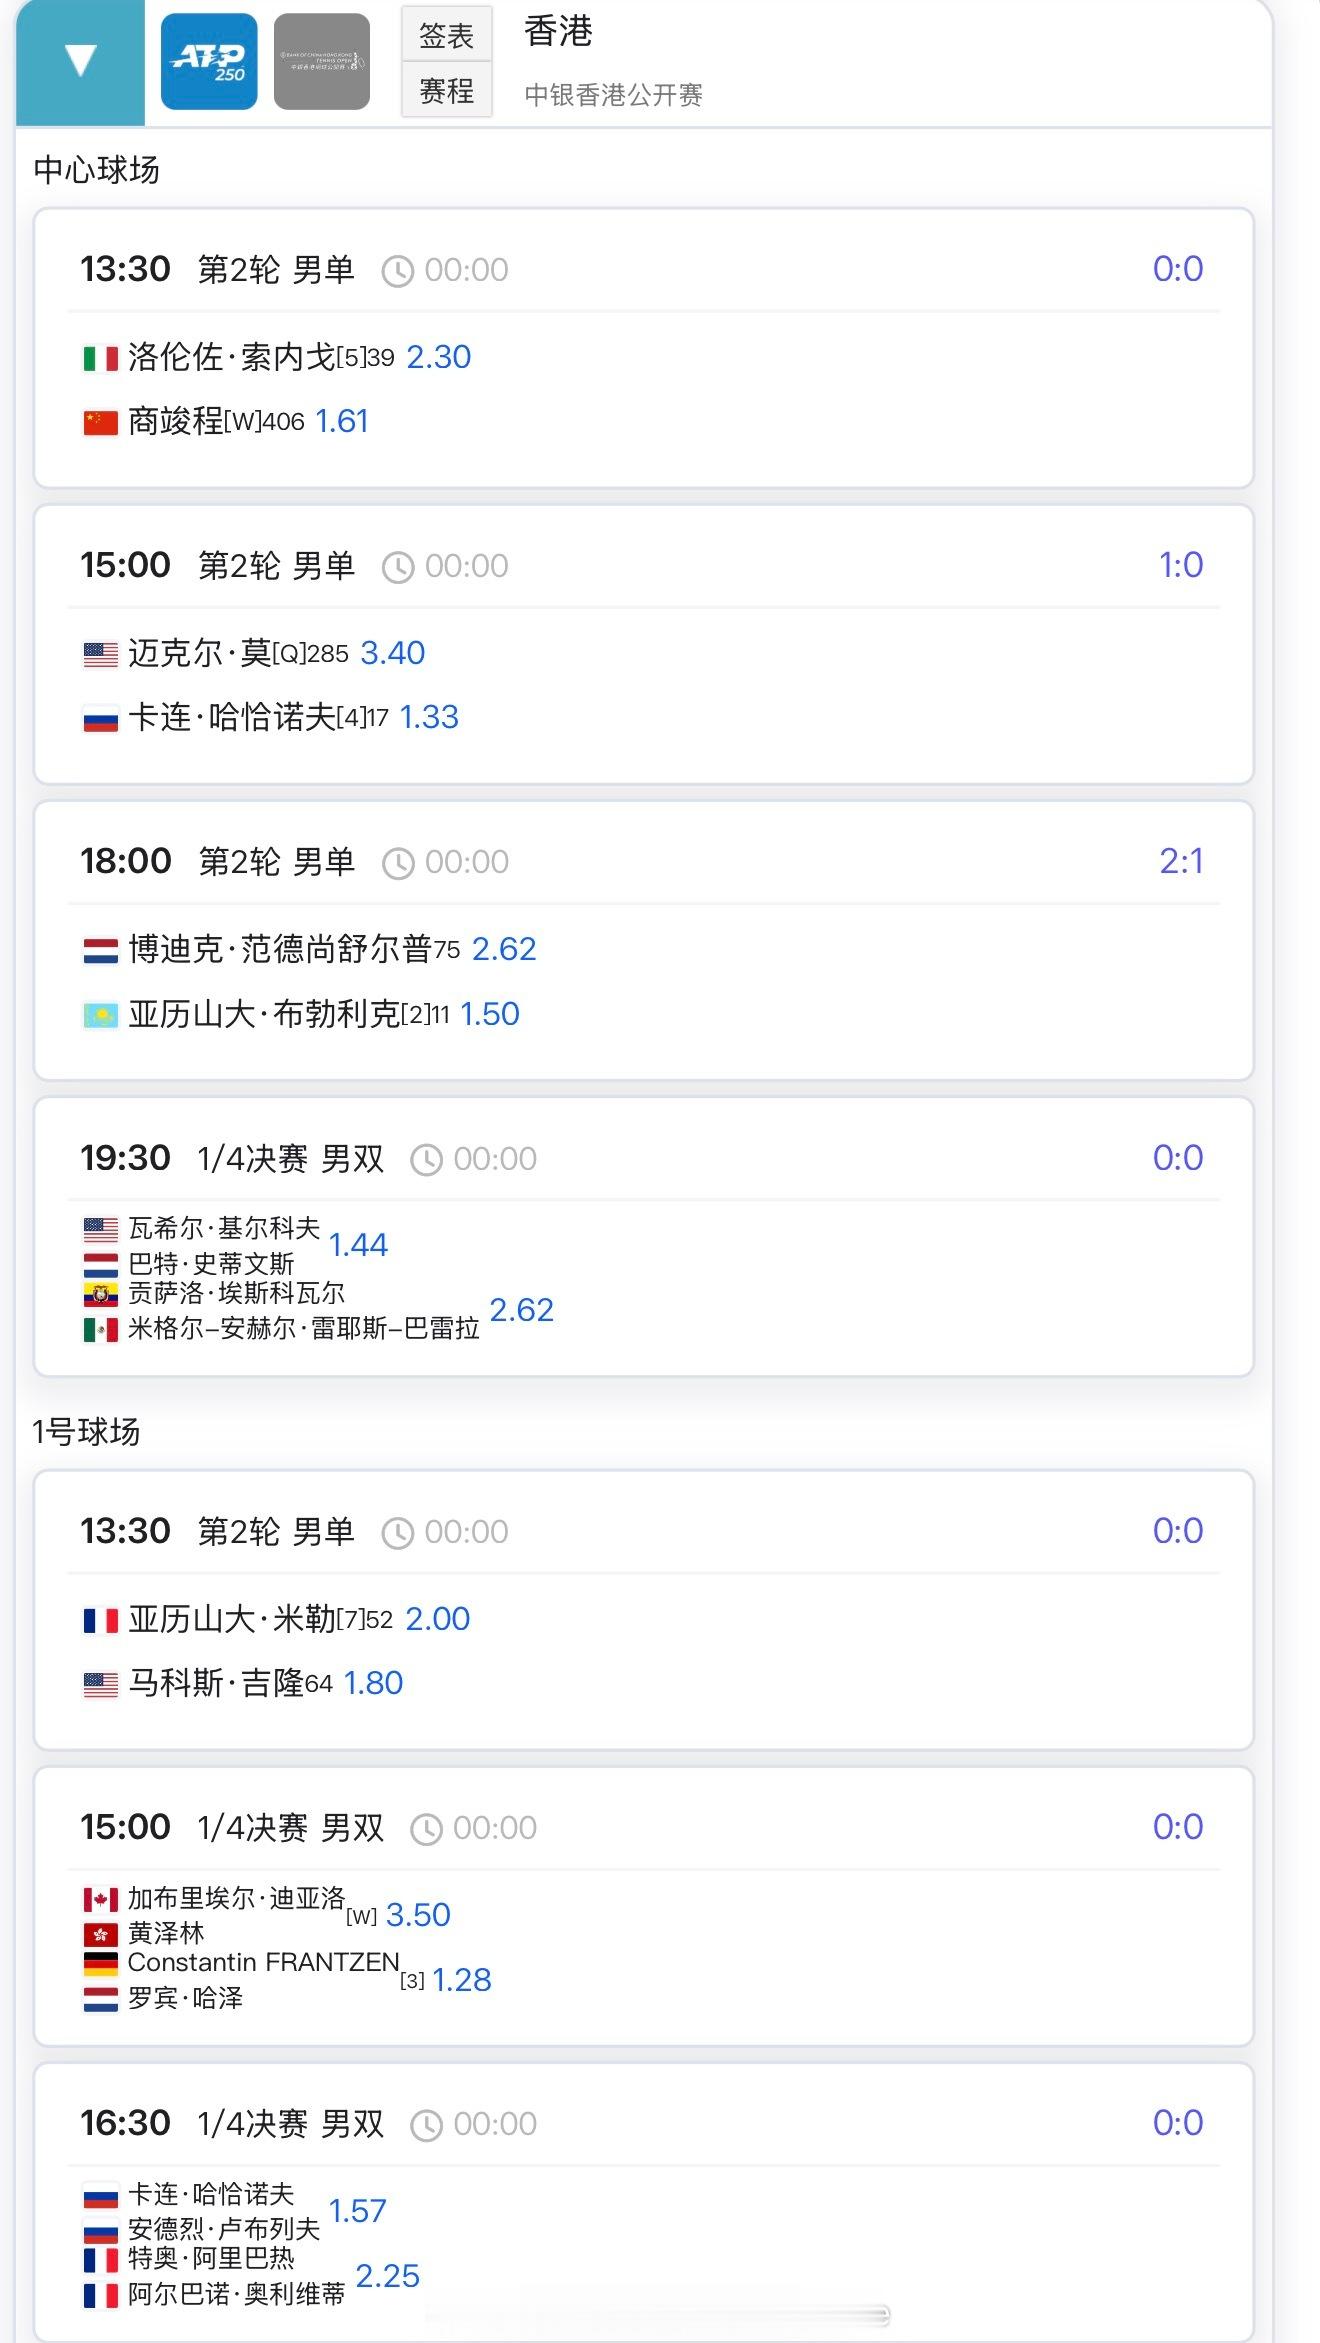Click the clock icon in the 15:00 center court match
Image resolution: width=1320 pixels, height=2343 pixels.
[398, 567]
